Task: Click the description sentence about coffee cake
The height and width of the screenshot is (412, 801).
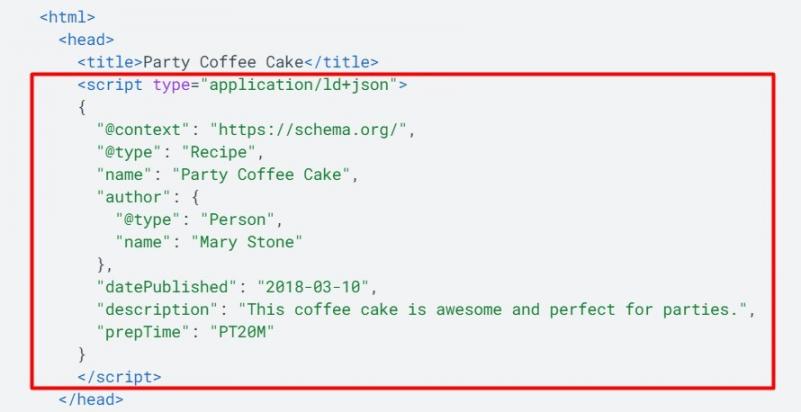Action: click(493, 309)
